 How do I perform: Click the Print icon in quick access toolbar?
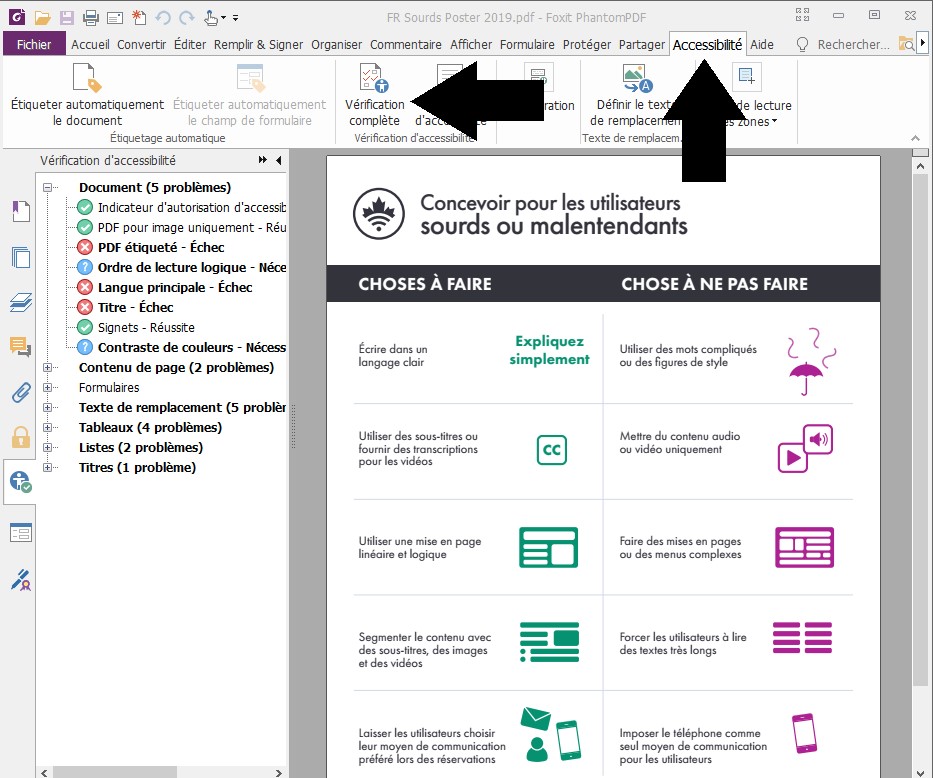[90, 16]
